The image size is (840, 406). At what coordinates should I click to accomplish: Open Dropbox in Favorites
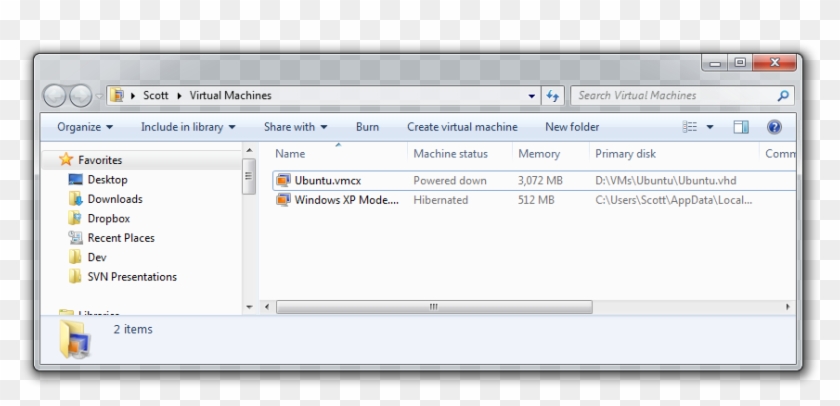(x=109, y=219)
